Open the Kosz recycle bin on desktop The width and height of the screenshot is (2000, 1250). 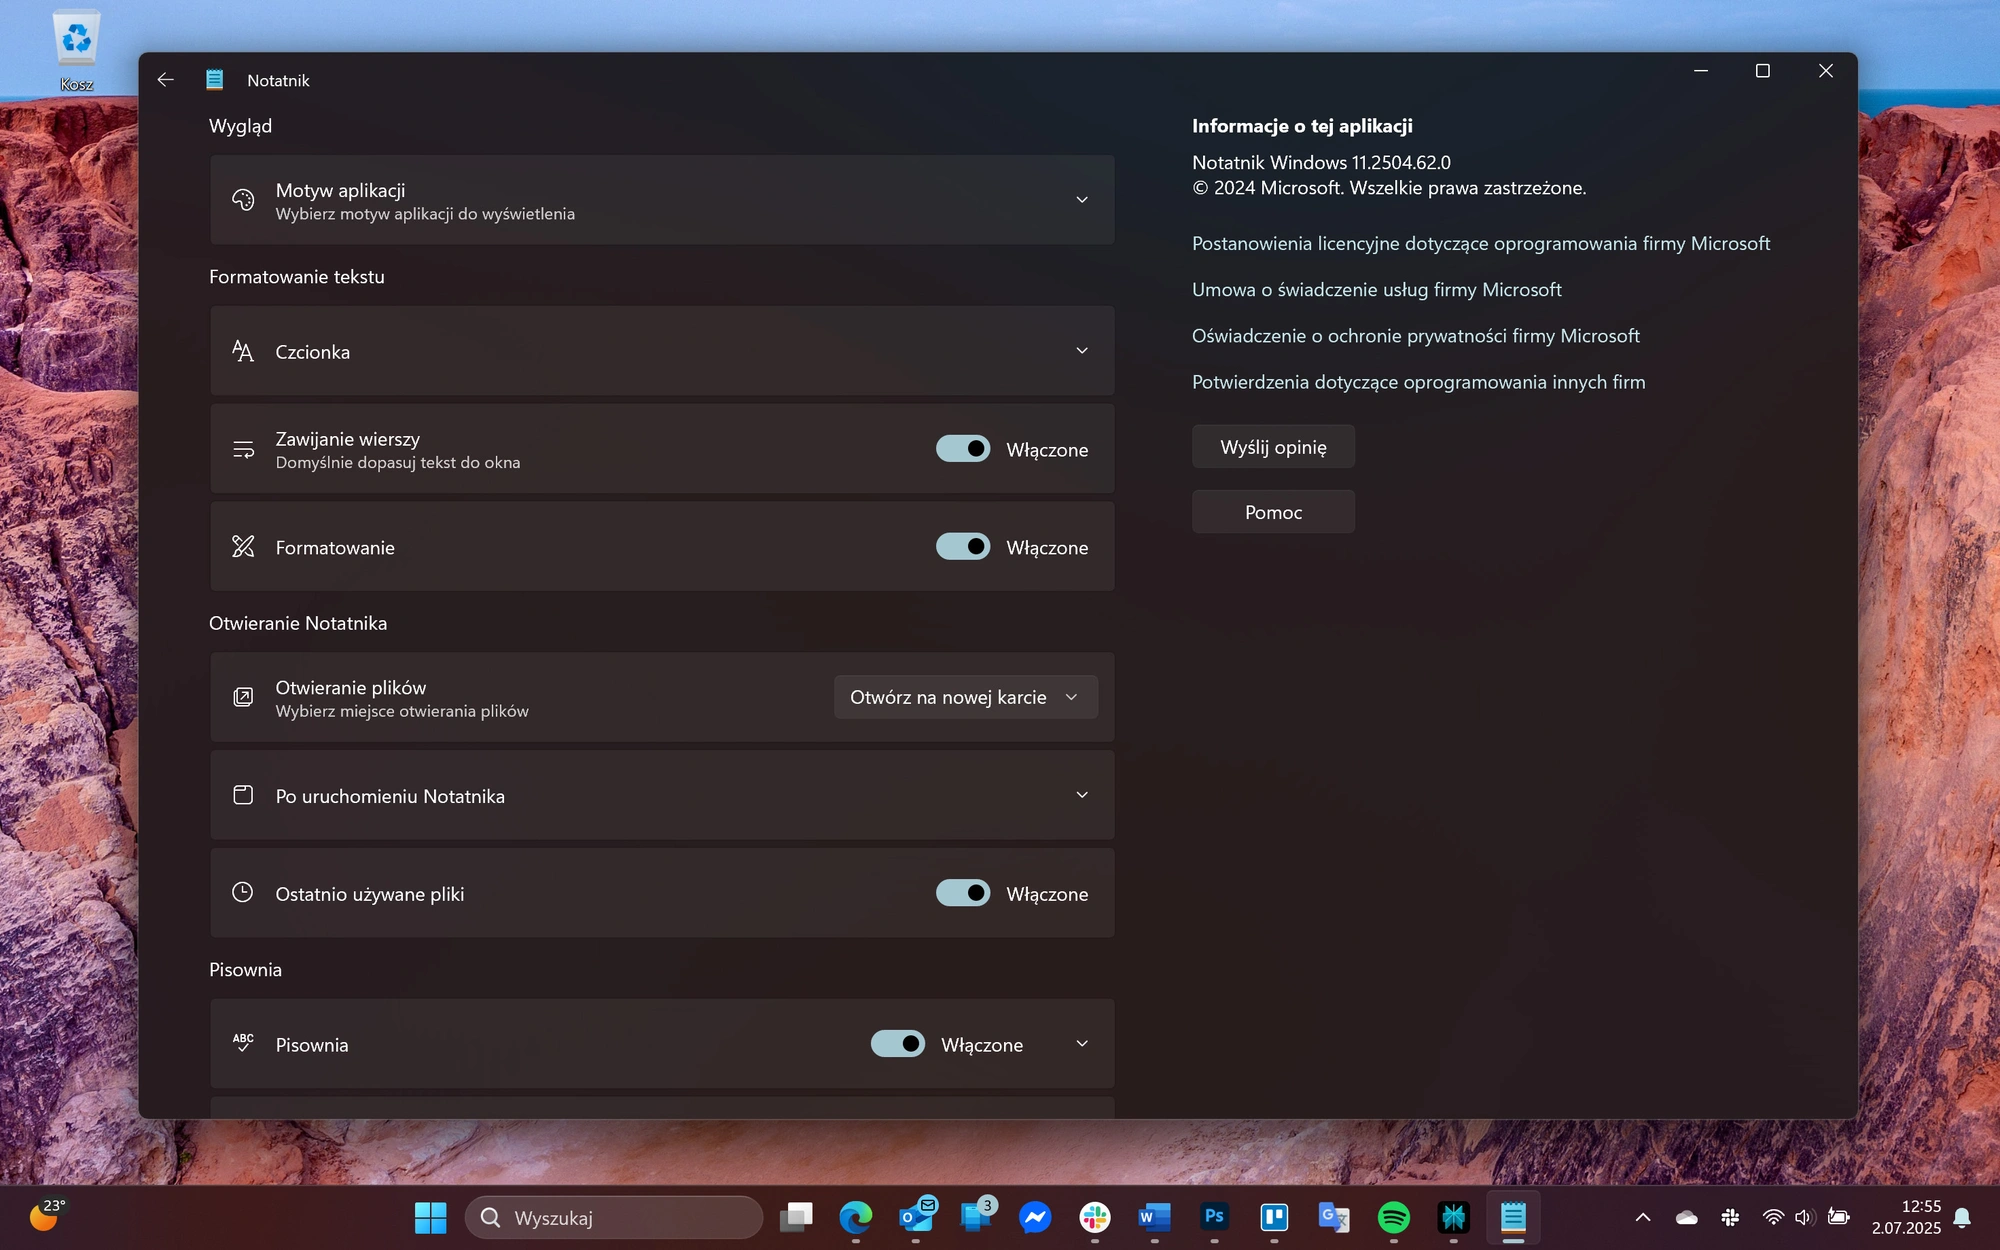point(76,52)
